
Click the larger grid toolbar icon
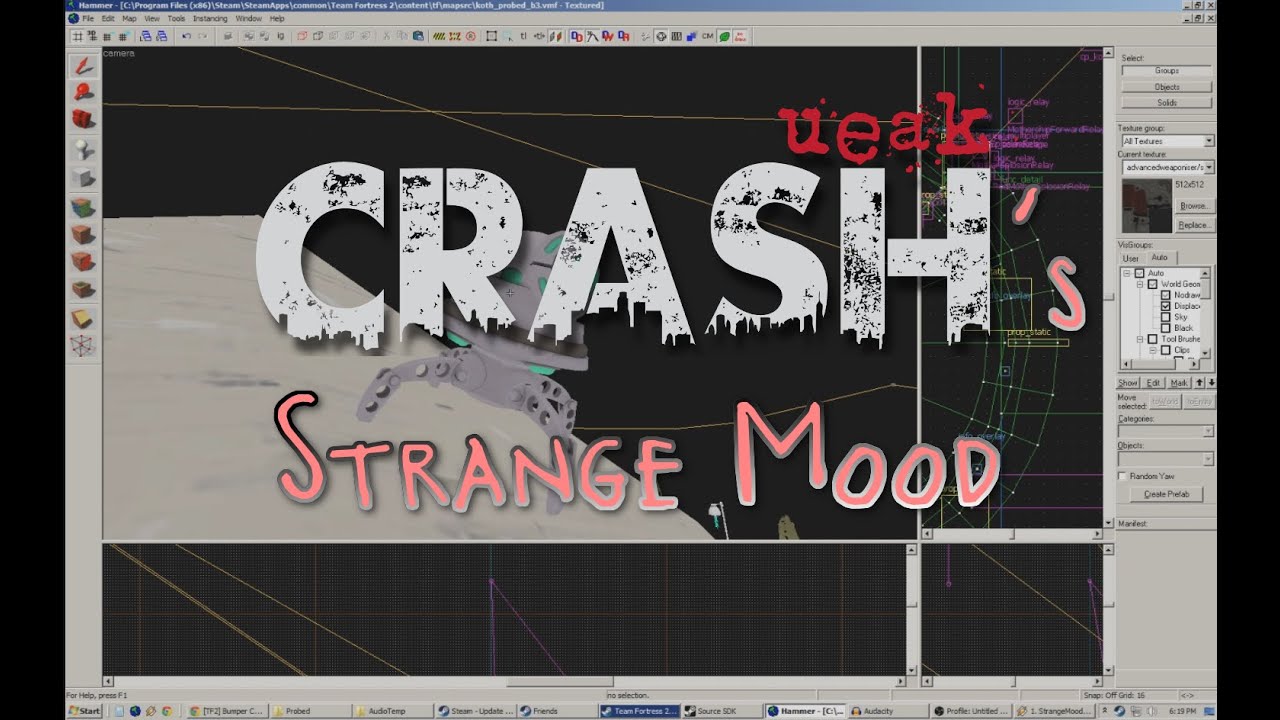pyautogui.click(x=122, y=36)
